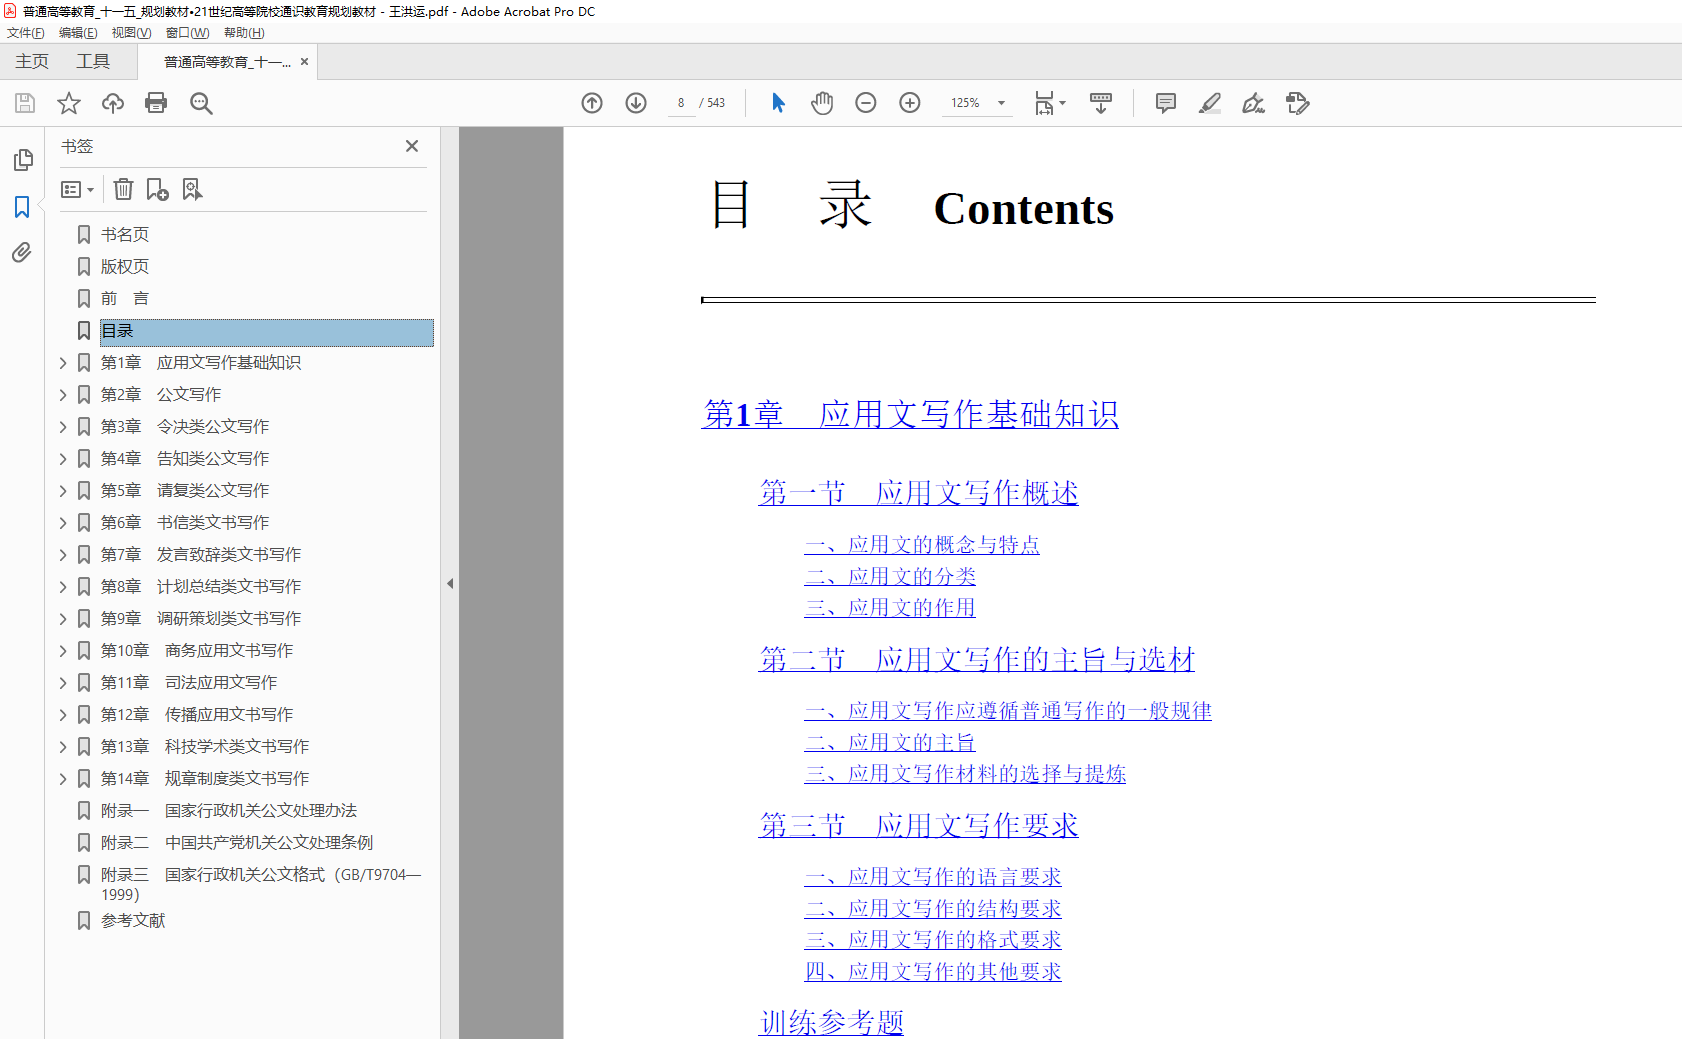Viewport: 1682px width, 1039px height.
Task: Select the Hand tool in the toolbar
Action: 822,102
